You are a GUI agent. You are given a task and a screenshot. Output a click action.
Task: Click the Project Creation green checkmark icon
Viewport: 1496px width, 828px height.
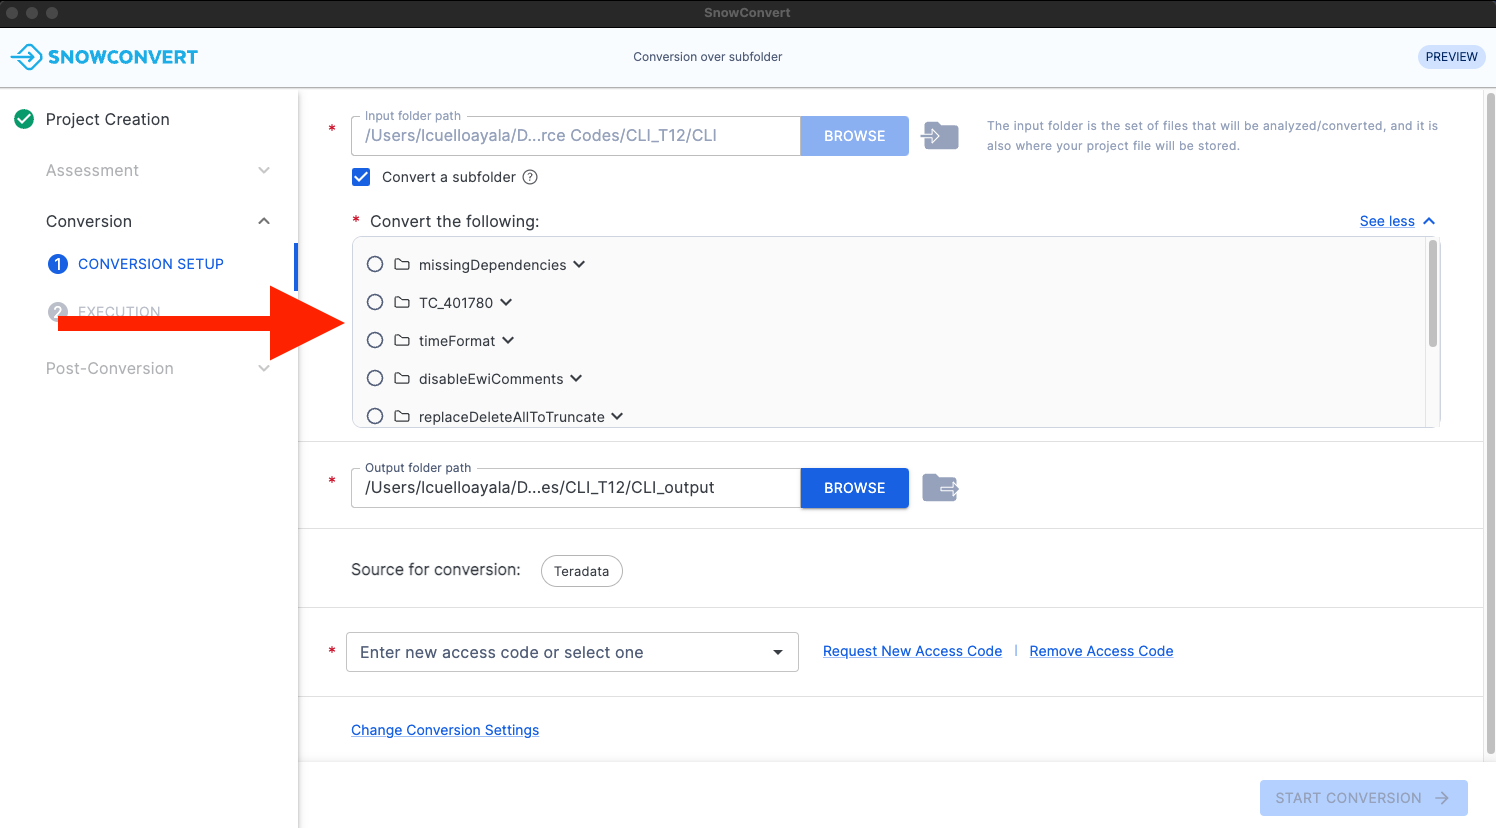[24, 119]
